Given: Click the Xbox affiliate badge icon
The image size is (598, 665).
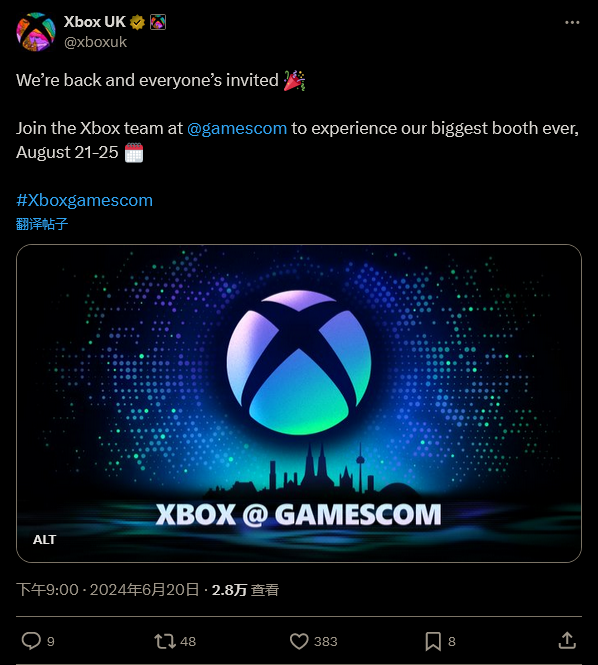Looking at the screenshot, I should click(158, 22).
